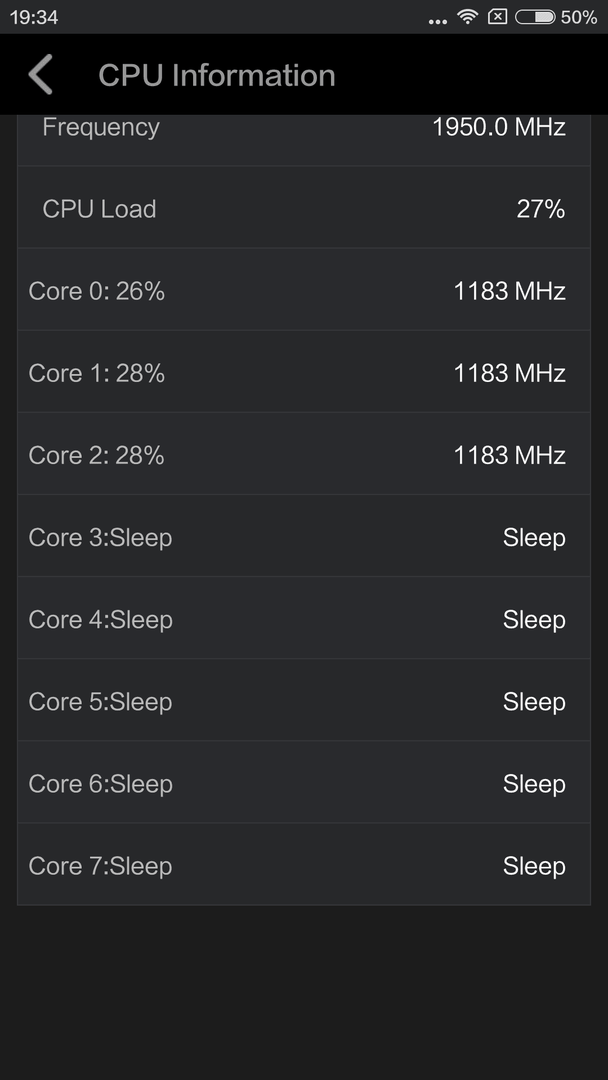Tap Core 2 frequency 1183 MHz
The width and height of the screenshot is (608, 1080).
click(x=510, y=455)
